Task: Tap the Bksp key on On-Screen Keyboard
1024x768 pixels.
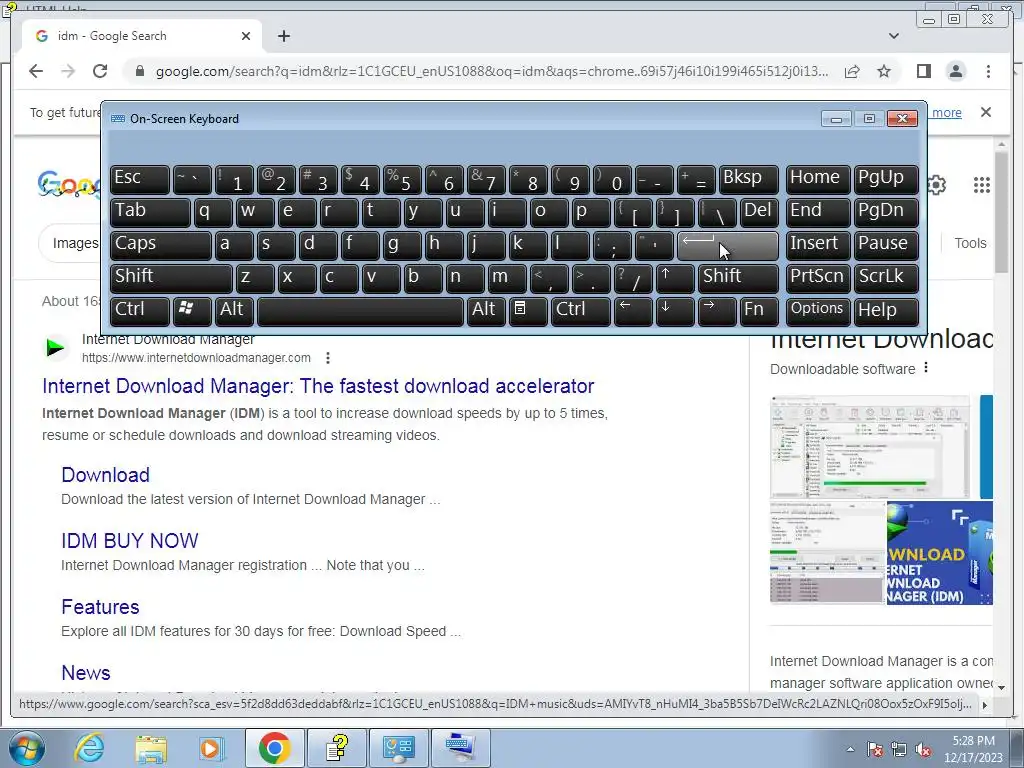Action: (748, 179)
